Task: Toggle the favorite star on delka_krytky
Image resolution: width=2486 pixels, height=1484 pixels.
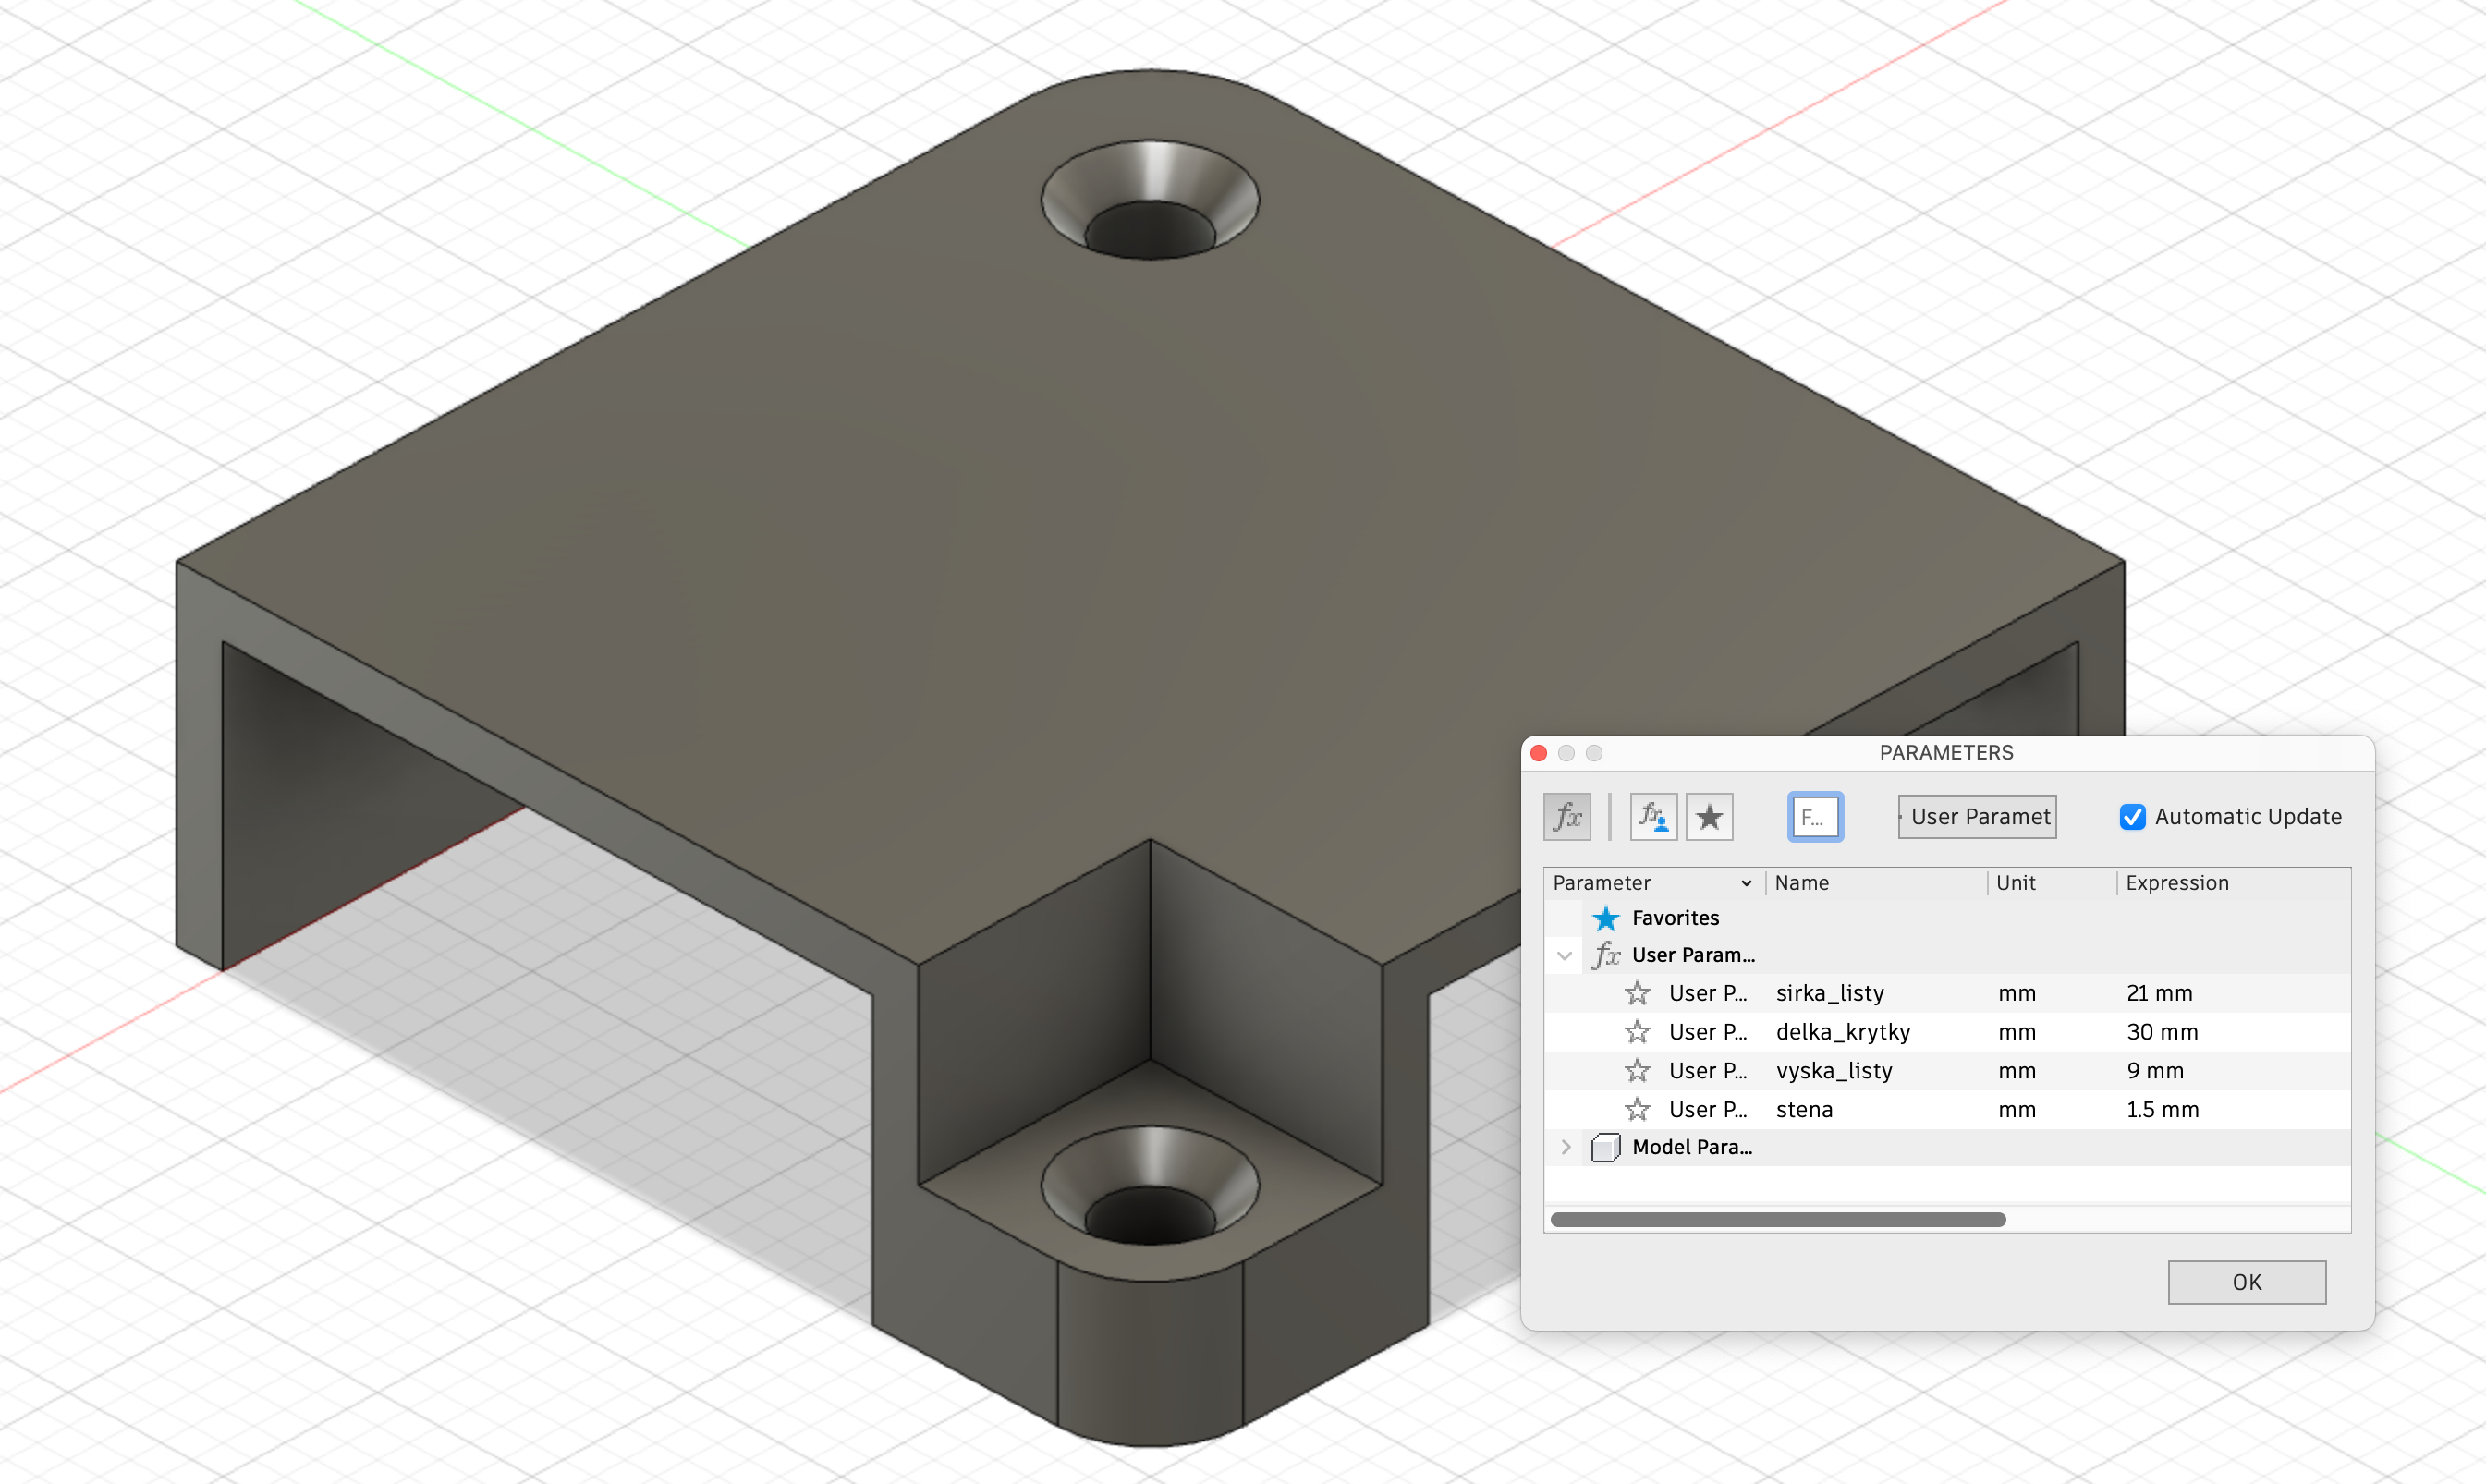Action: (1638, 1031)
